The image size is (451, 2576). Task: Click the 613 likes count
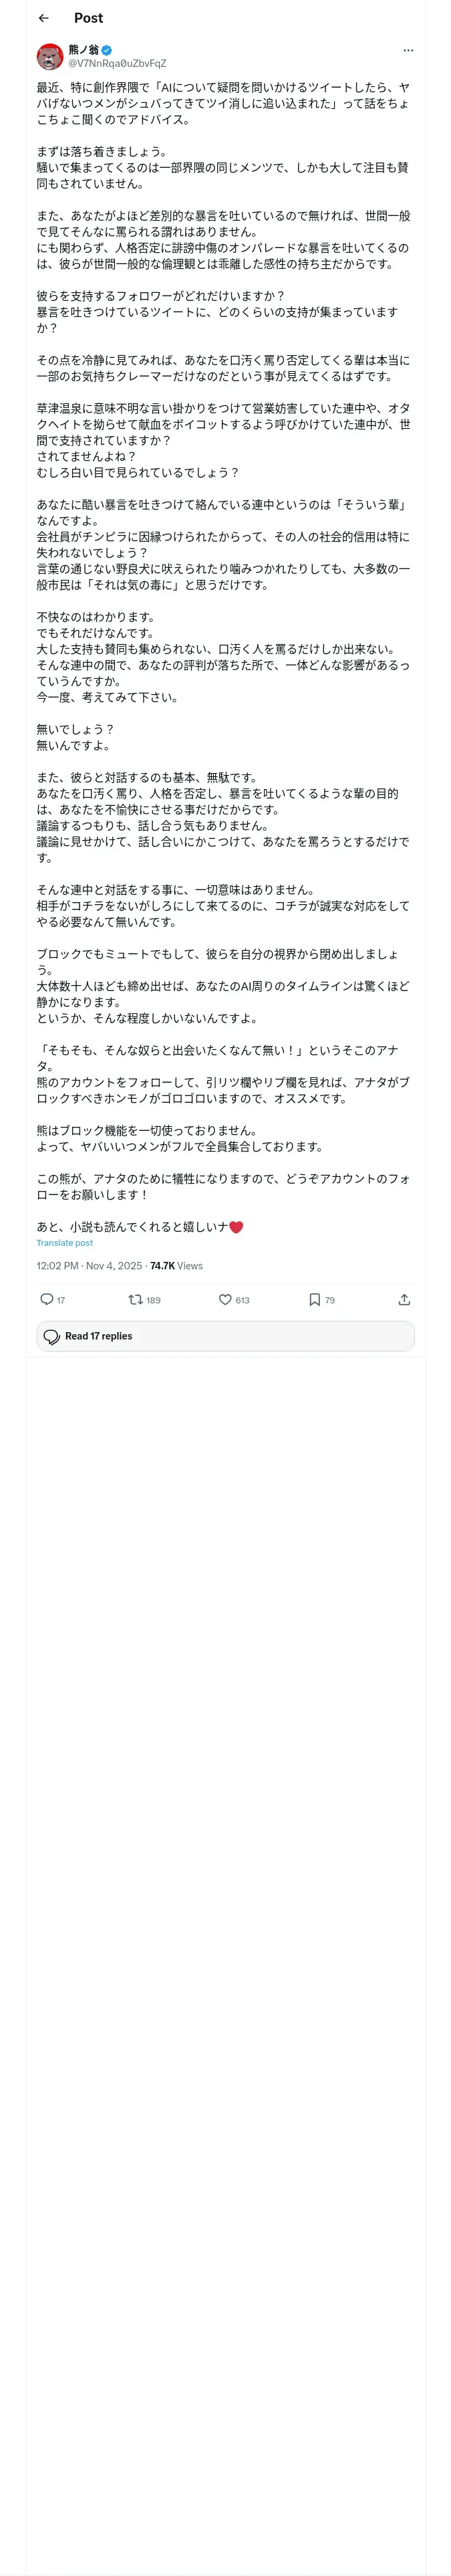click(242, 1301)
